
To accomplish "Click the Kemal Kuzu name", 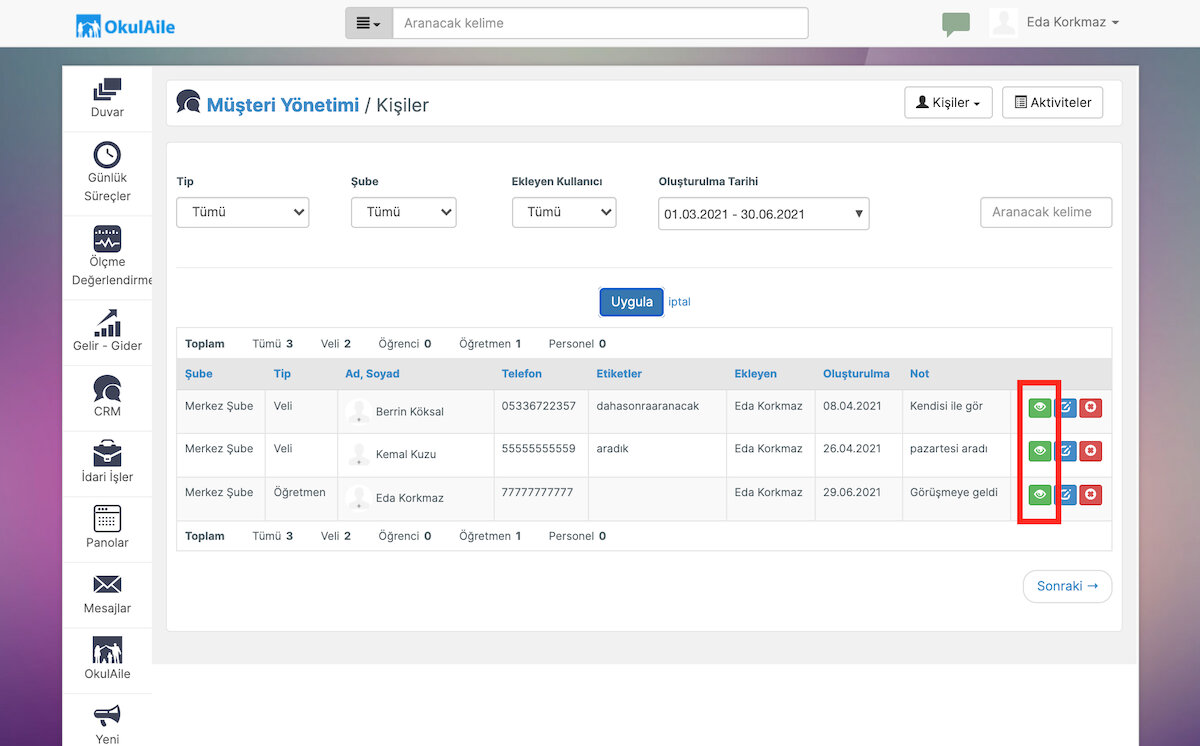I will pyautogui.click(x=406, y=455).
